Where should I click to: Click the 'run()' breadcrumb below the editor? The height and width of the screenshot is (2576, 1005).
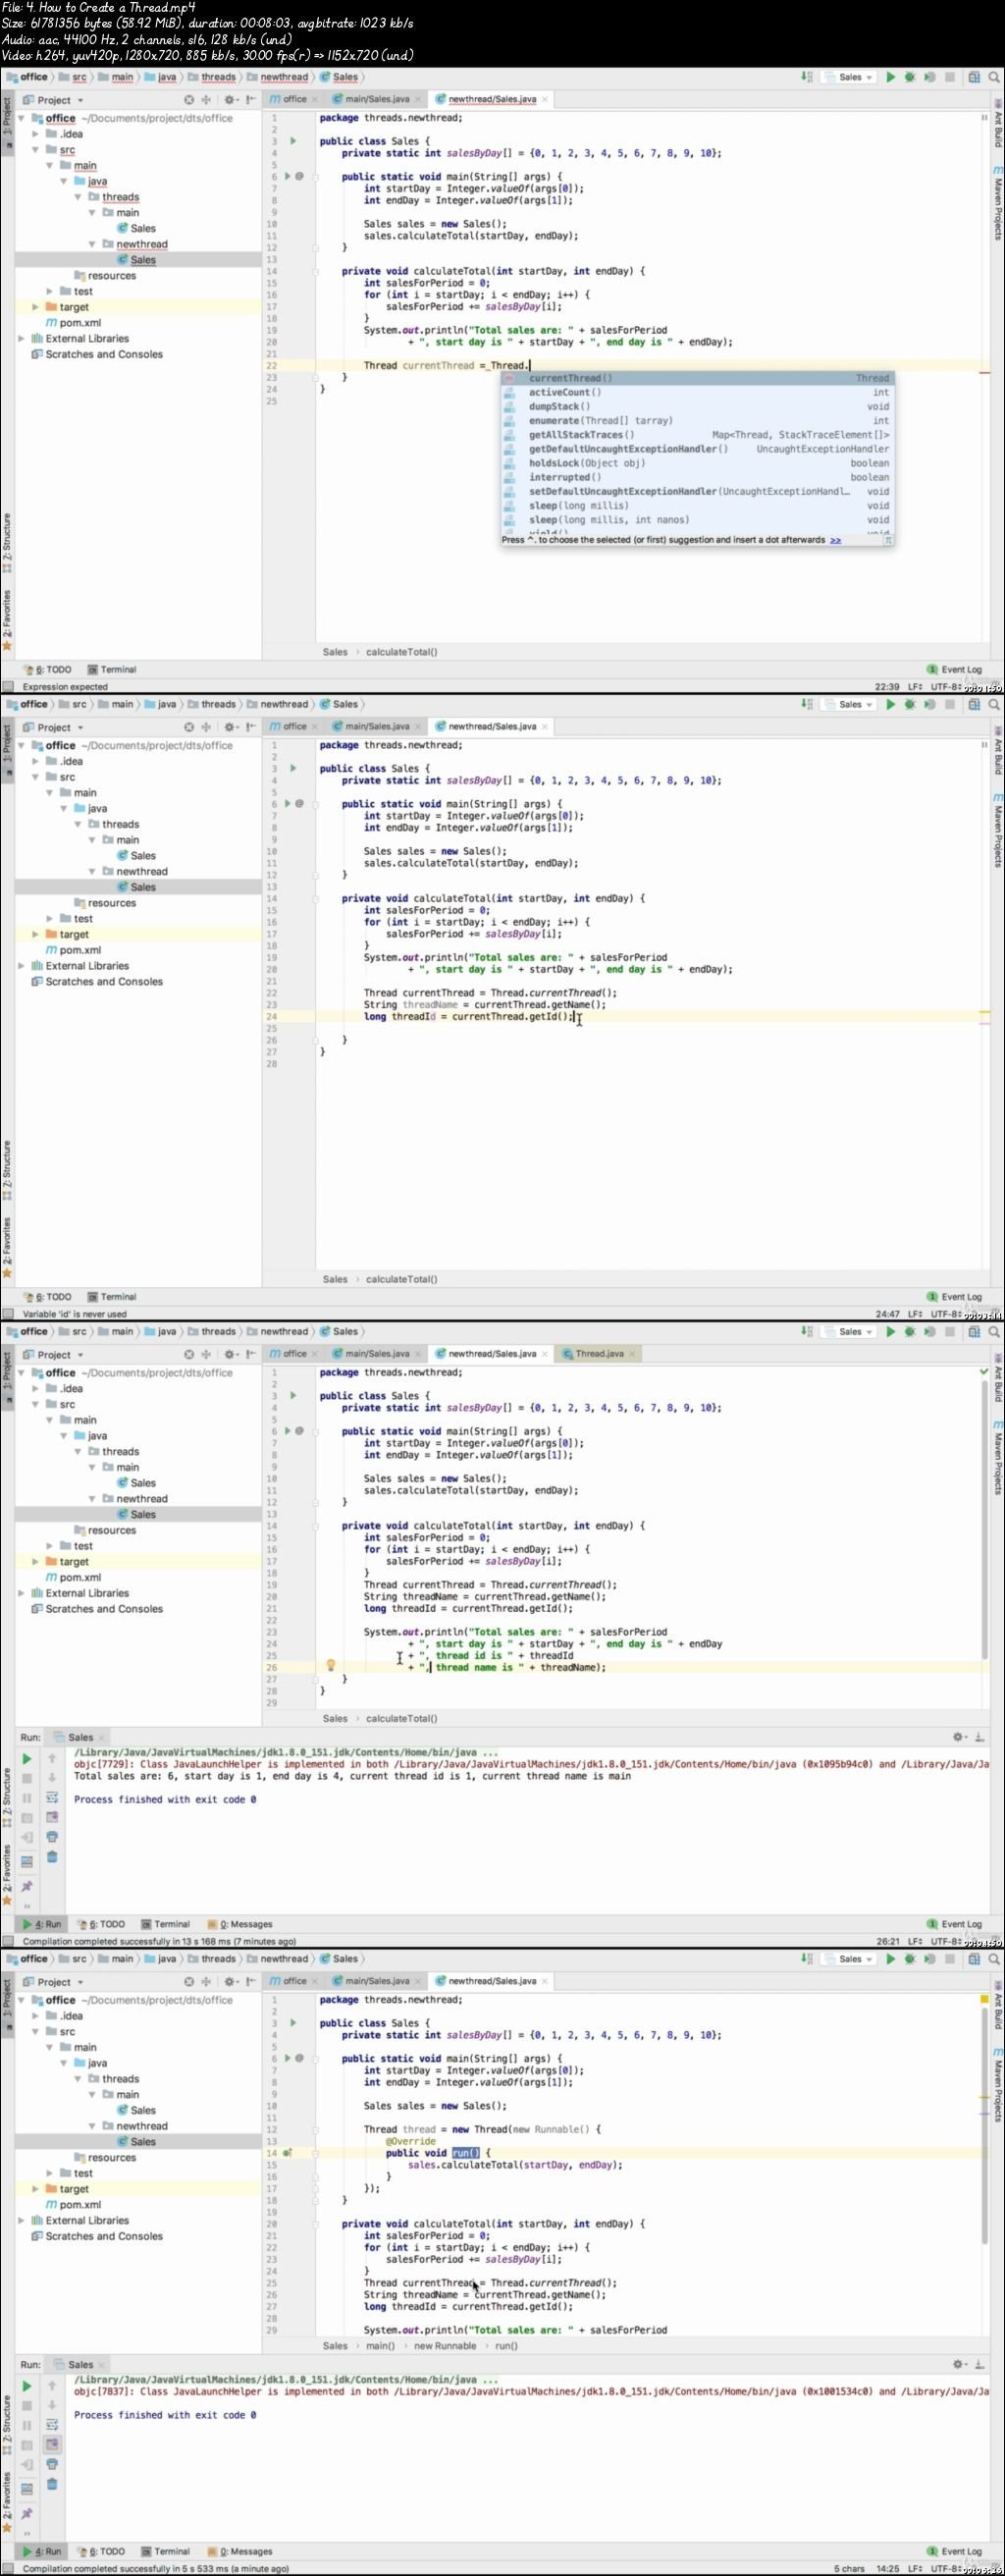pos(506,2346)
